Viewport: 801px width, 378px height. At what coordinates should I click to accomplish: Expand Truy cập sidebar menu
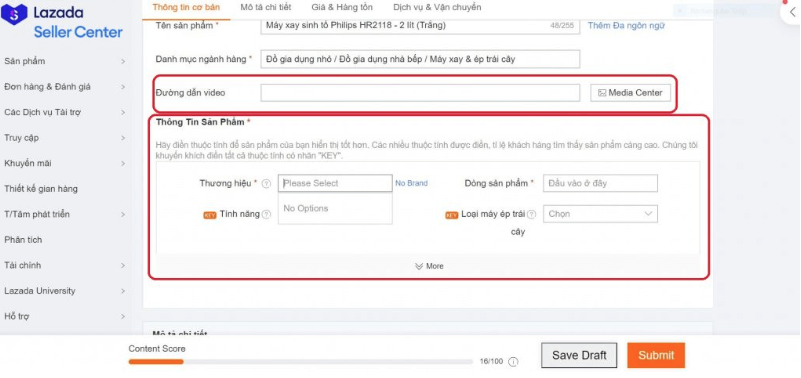coord(64,138)
